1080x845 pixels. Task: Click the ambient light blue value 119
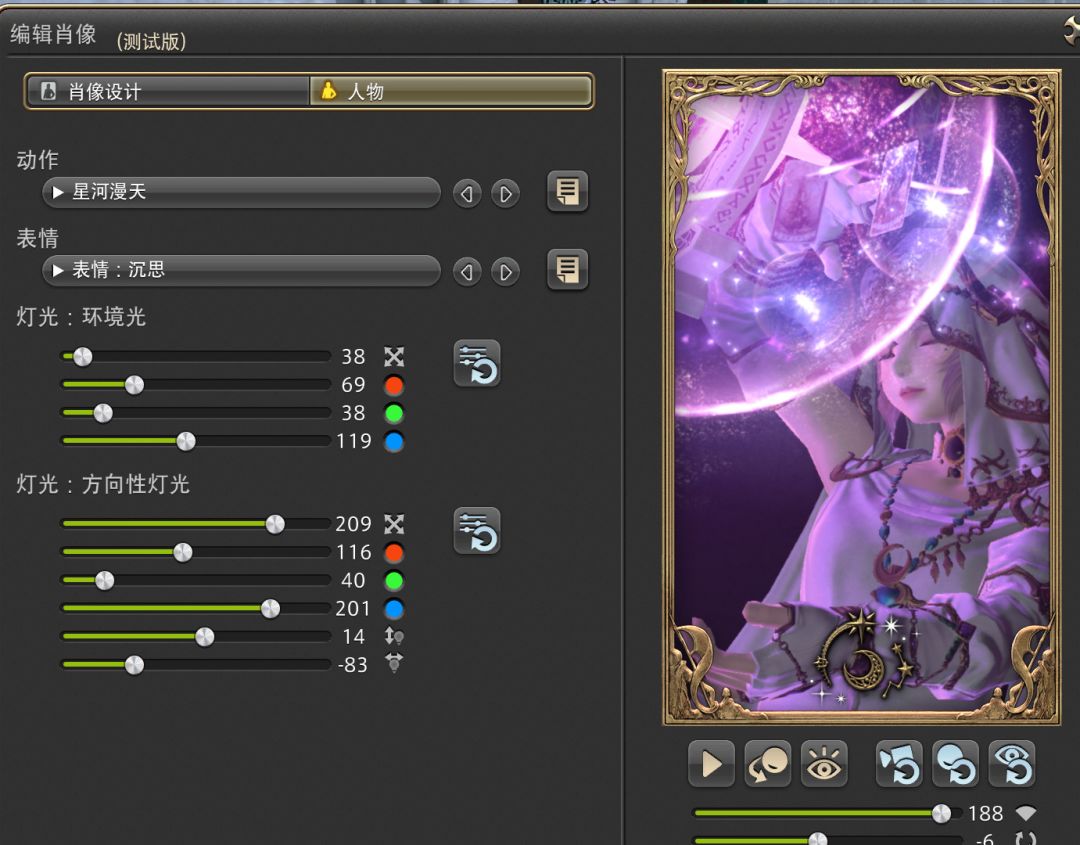[353, 441]
